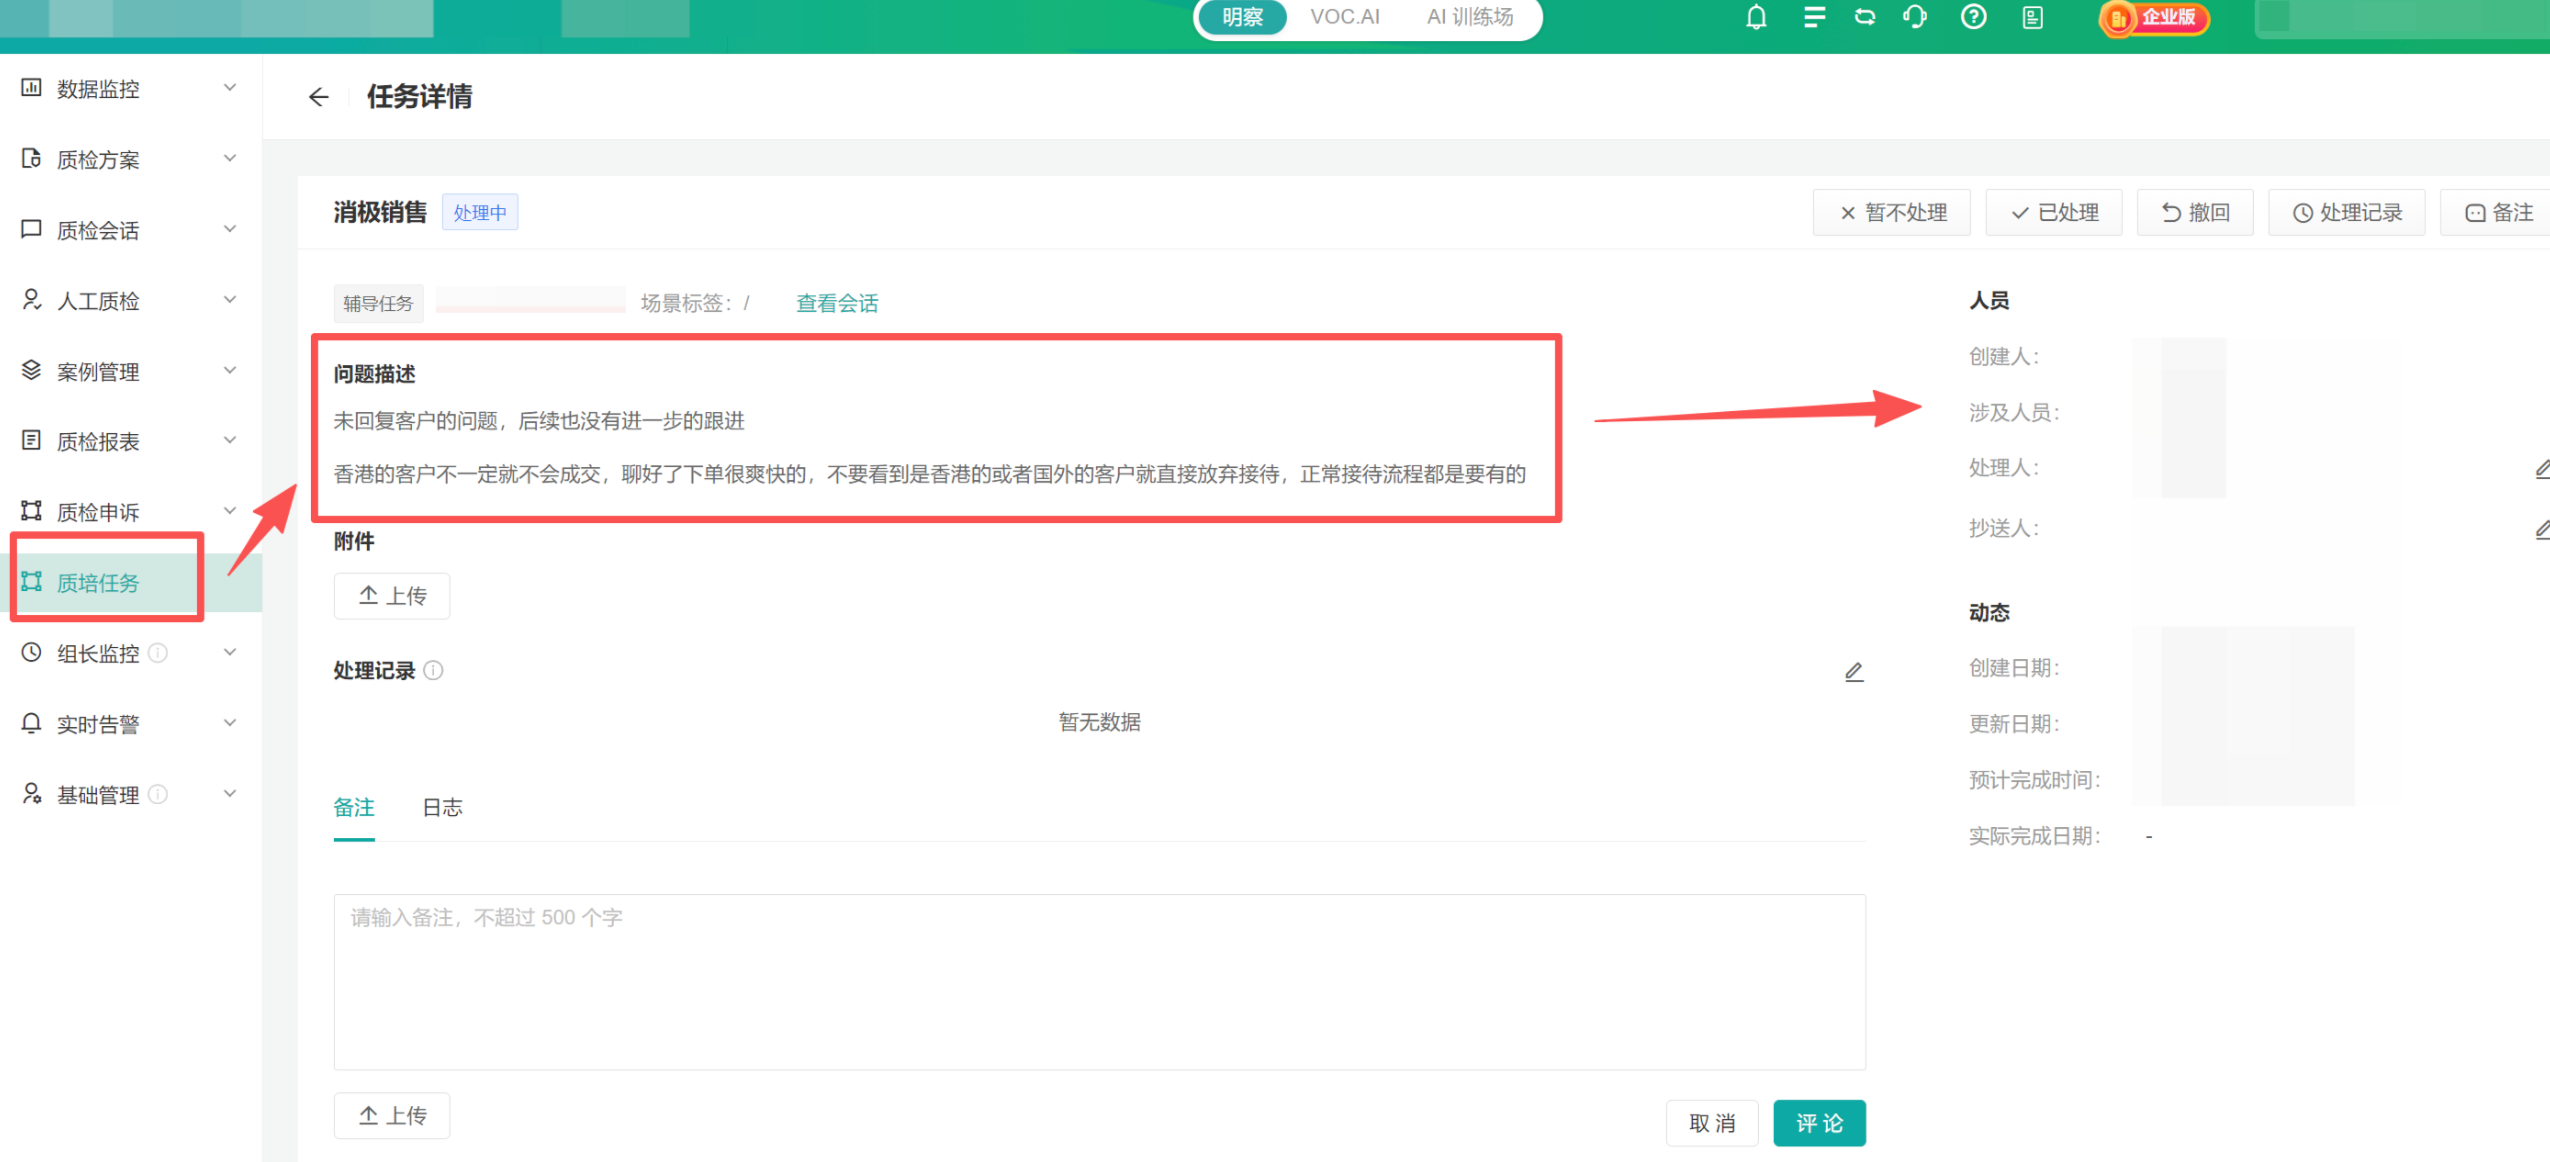The image size is (2550, 1162).
Task: Click the document icon in the top bar
Action: pos(2032,17)
